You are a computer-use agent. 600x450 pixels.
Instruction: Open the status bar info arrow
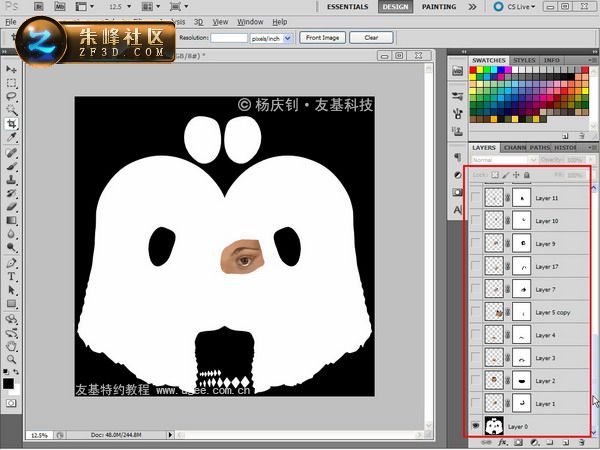[170, 435]
